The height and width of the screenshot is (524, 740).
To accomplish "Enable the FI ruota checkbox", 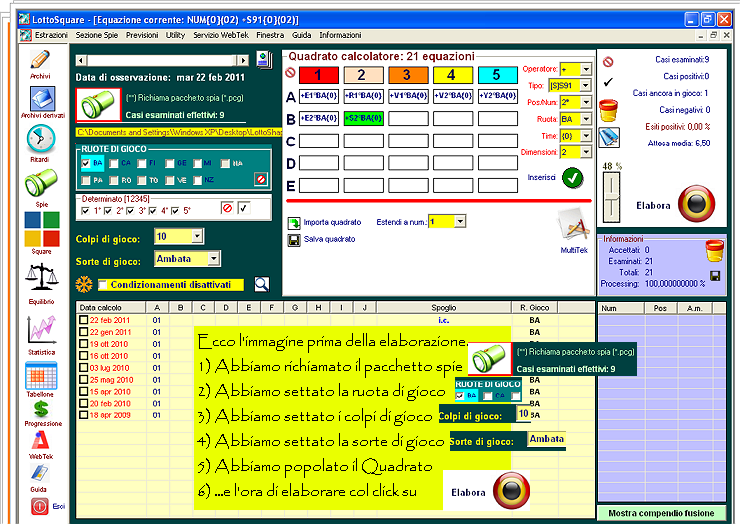I will 142,163.
